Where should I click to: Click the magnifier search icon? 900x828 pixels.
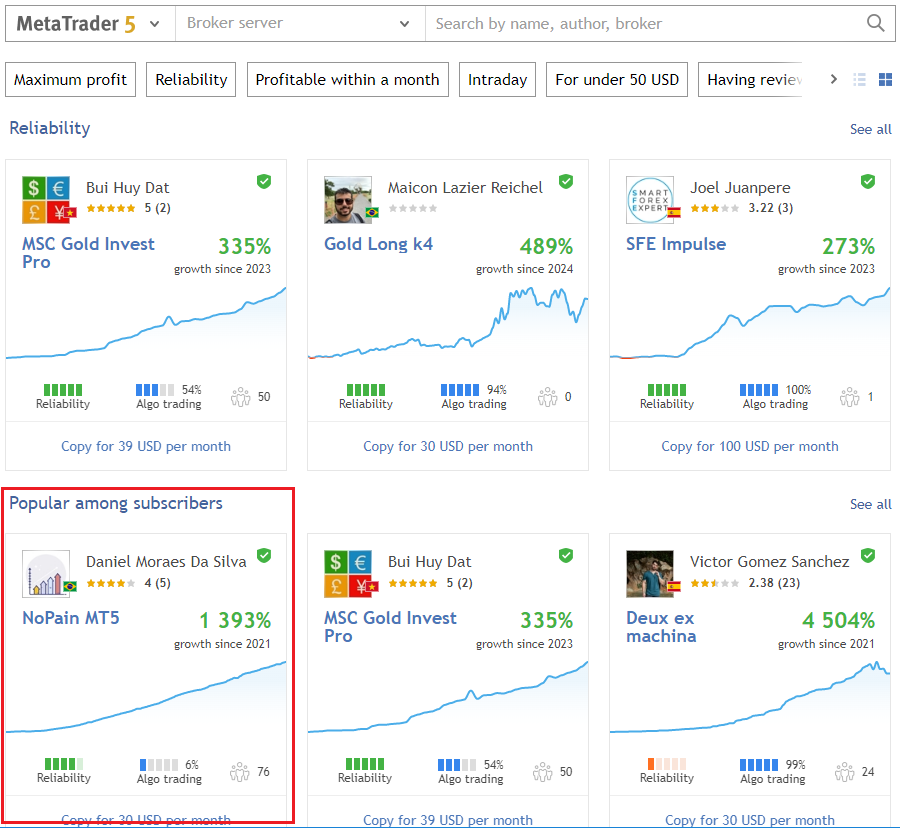875,23
